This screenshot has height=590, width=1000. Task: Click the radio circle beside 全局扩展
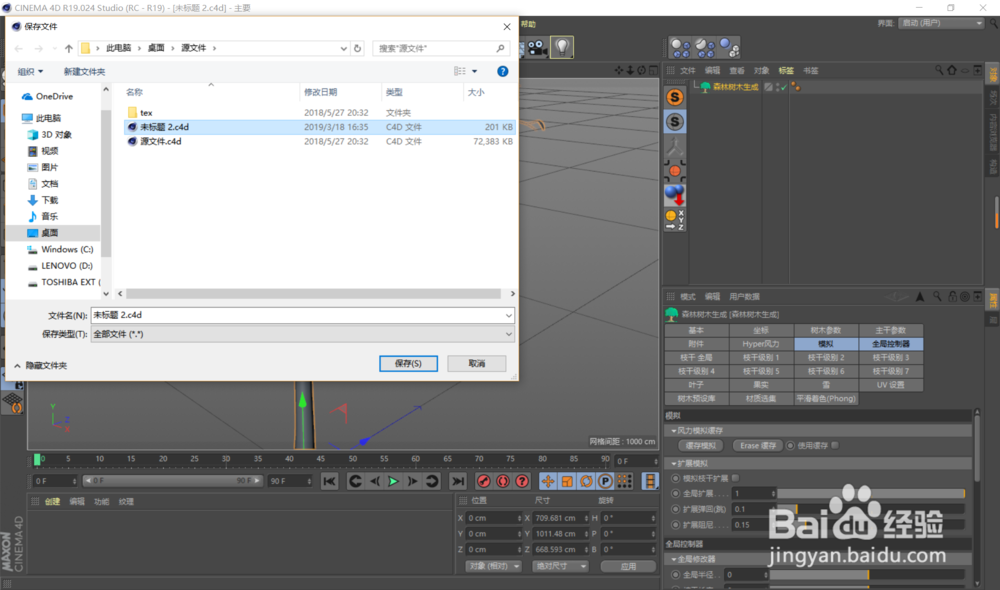tap(675, 494)
